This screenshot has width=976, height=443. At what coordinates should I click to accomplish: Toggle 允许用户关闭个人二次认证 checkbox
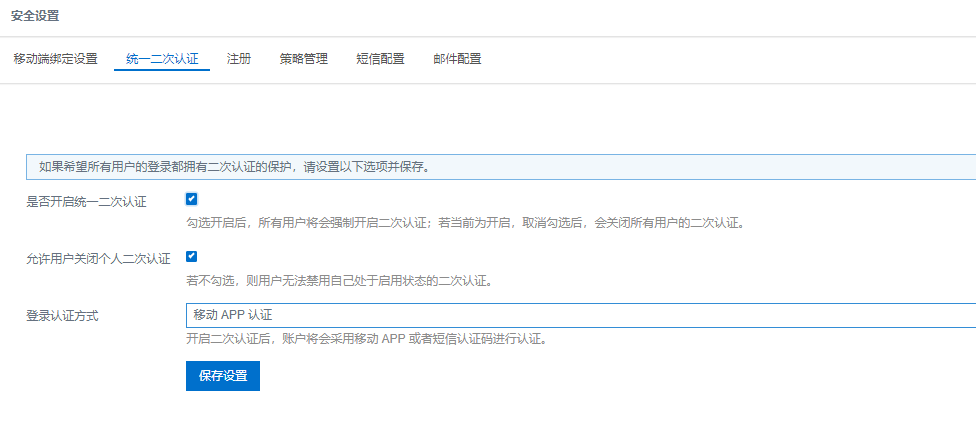coord(191,256)
